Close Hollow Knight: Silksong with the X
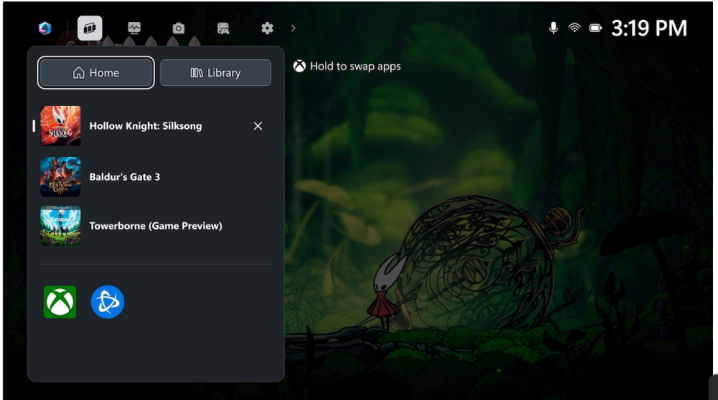 pyautogui.click(x=258, y=126)
